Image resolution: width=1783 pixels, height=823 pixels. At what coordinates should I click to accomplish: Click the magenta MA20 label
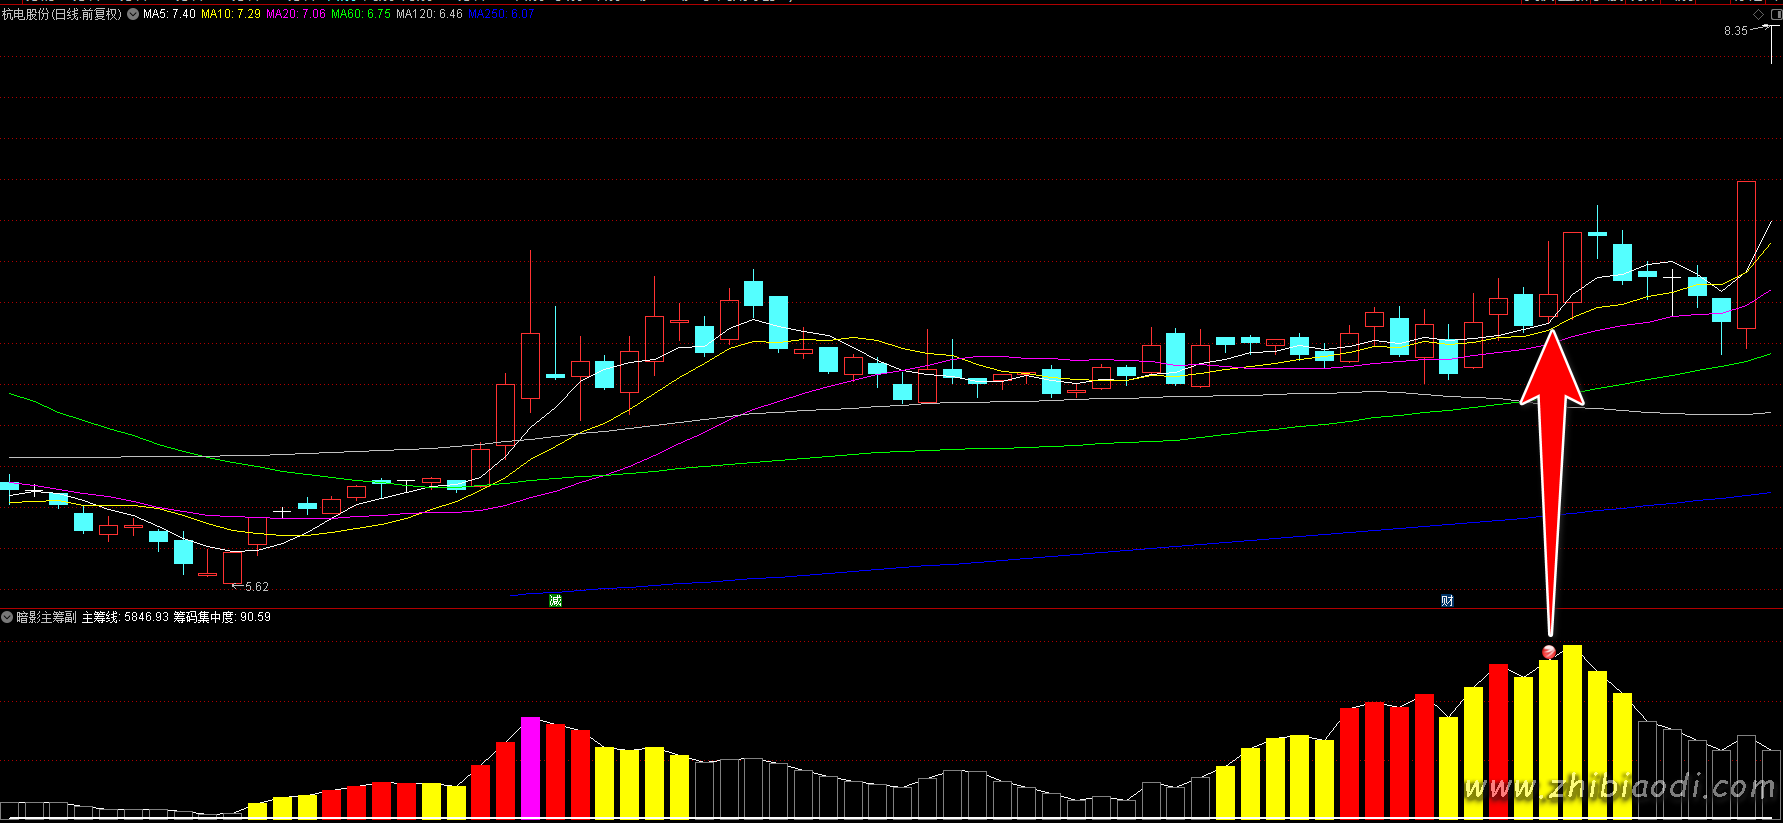pos(296,15)
